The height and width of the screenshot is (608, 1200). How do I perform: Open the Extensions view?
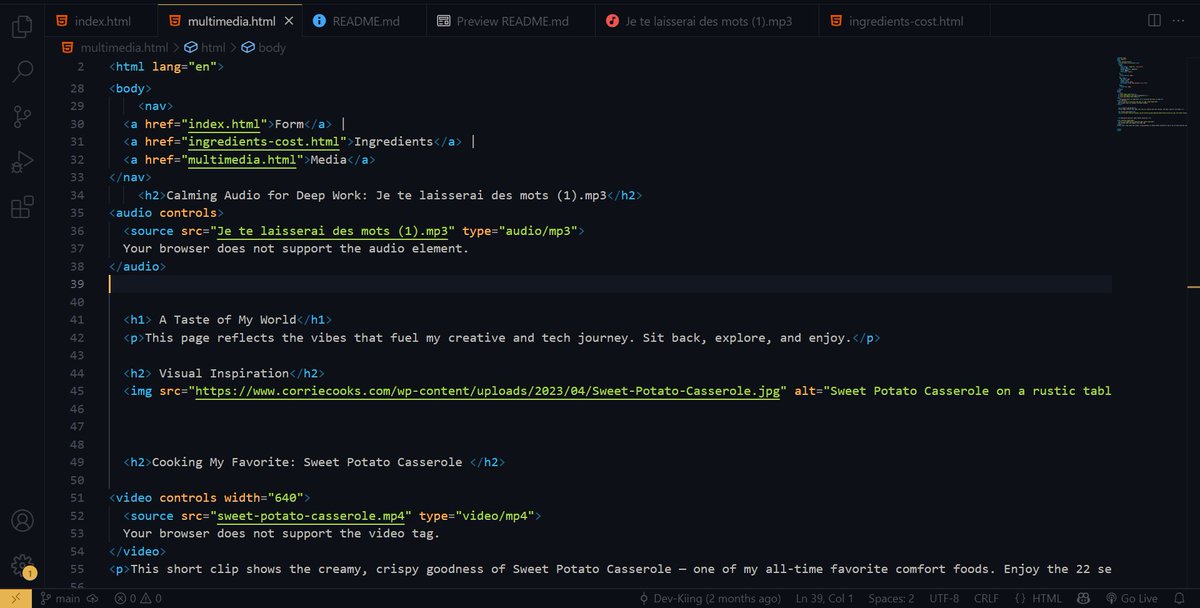pos(21,207)
